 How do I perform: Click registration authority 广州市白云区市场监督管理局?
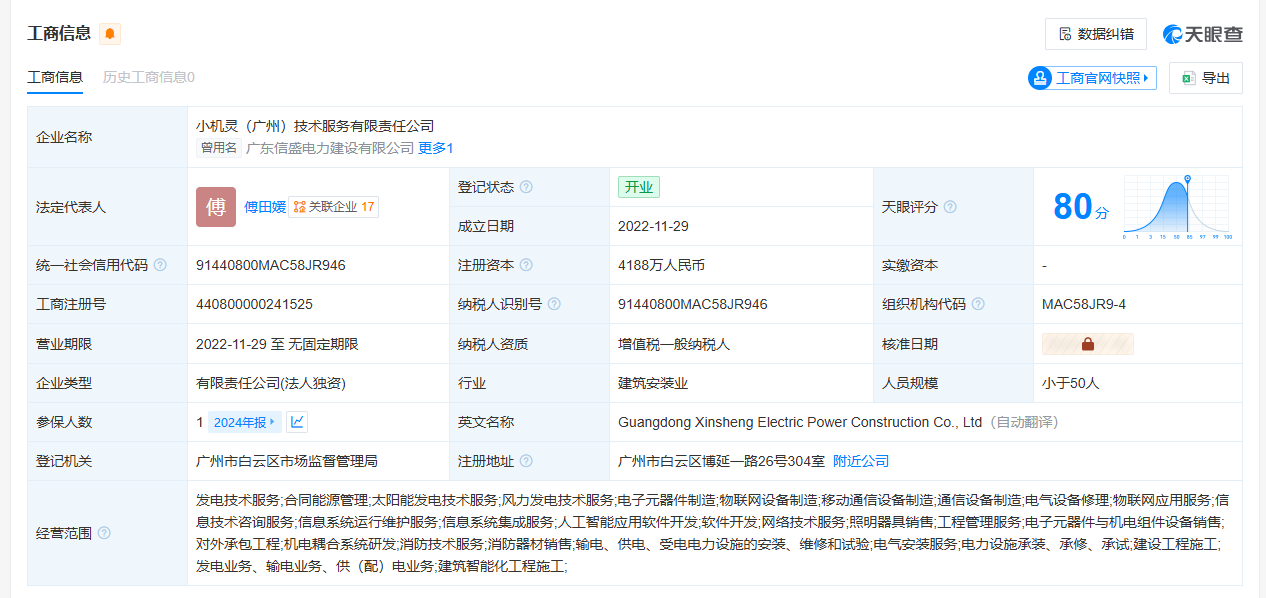[287, 461]
